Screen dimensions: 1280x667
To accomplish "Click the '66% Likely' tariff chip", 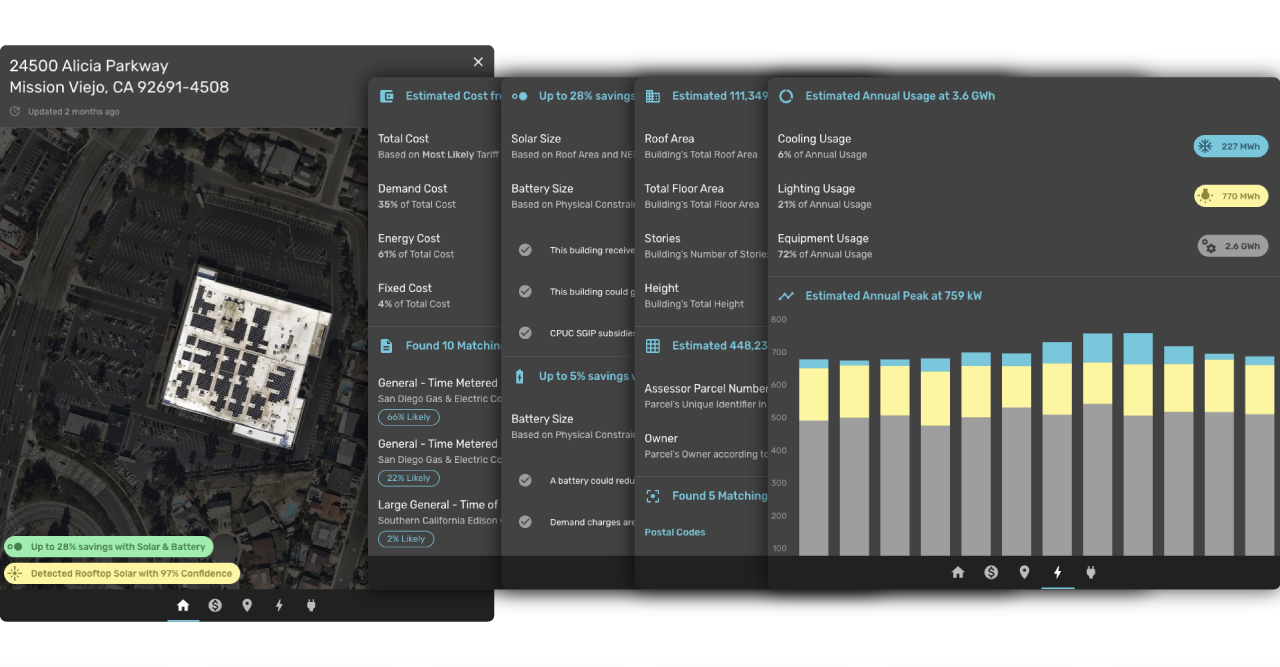I will click(x=408, y=417).
